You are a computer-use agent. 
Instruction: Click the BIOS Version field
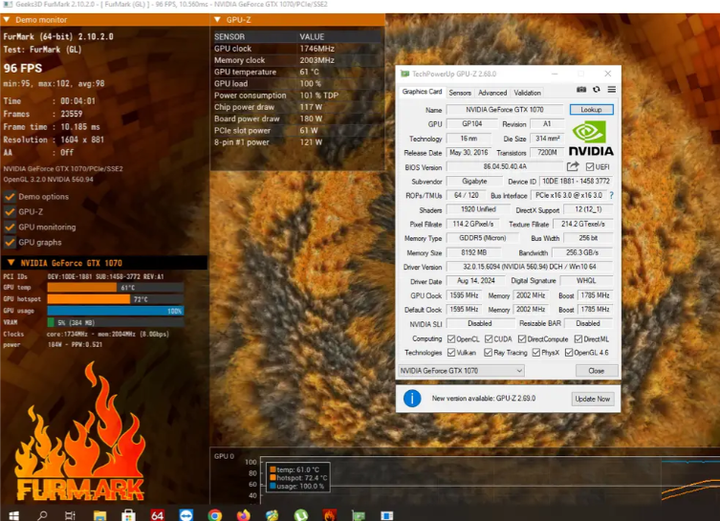coord(505,167)
